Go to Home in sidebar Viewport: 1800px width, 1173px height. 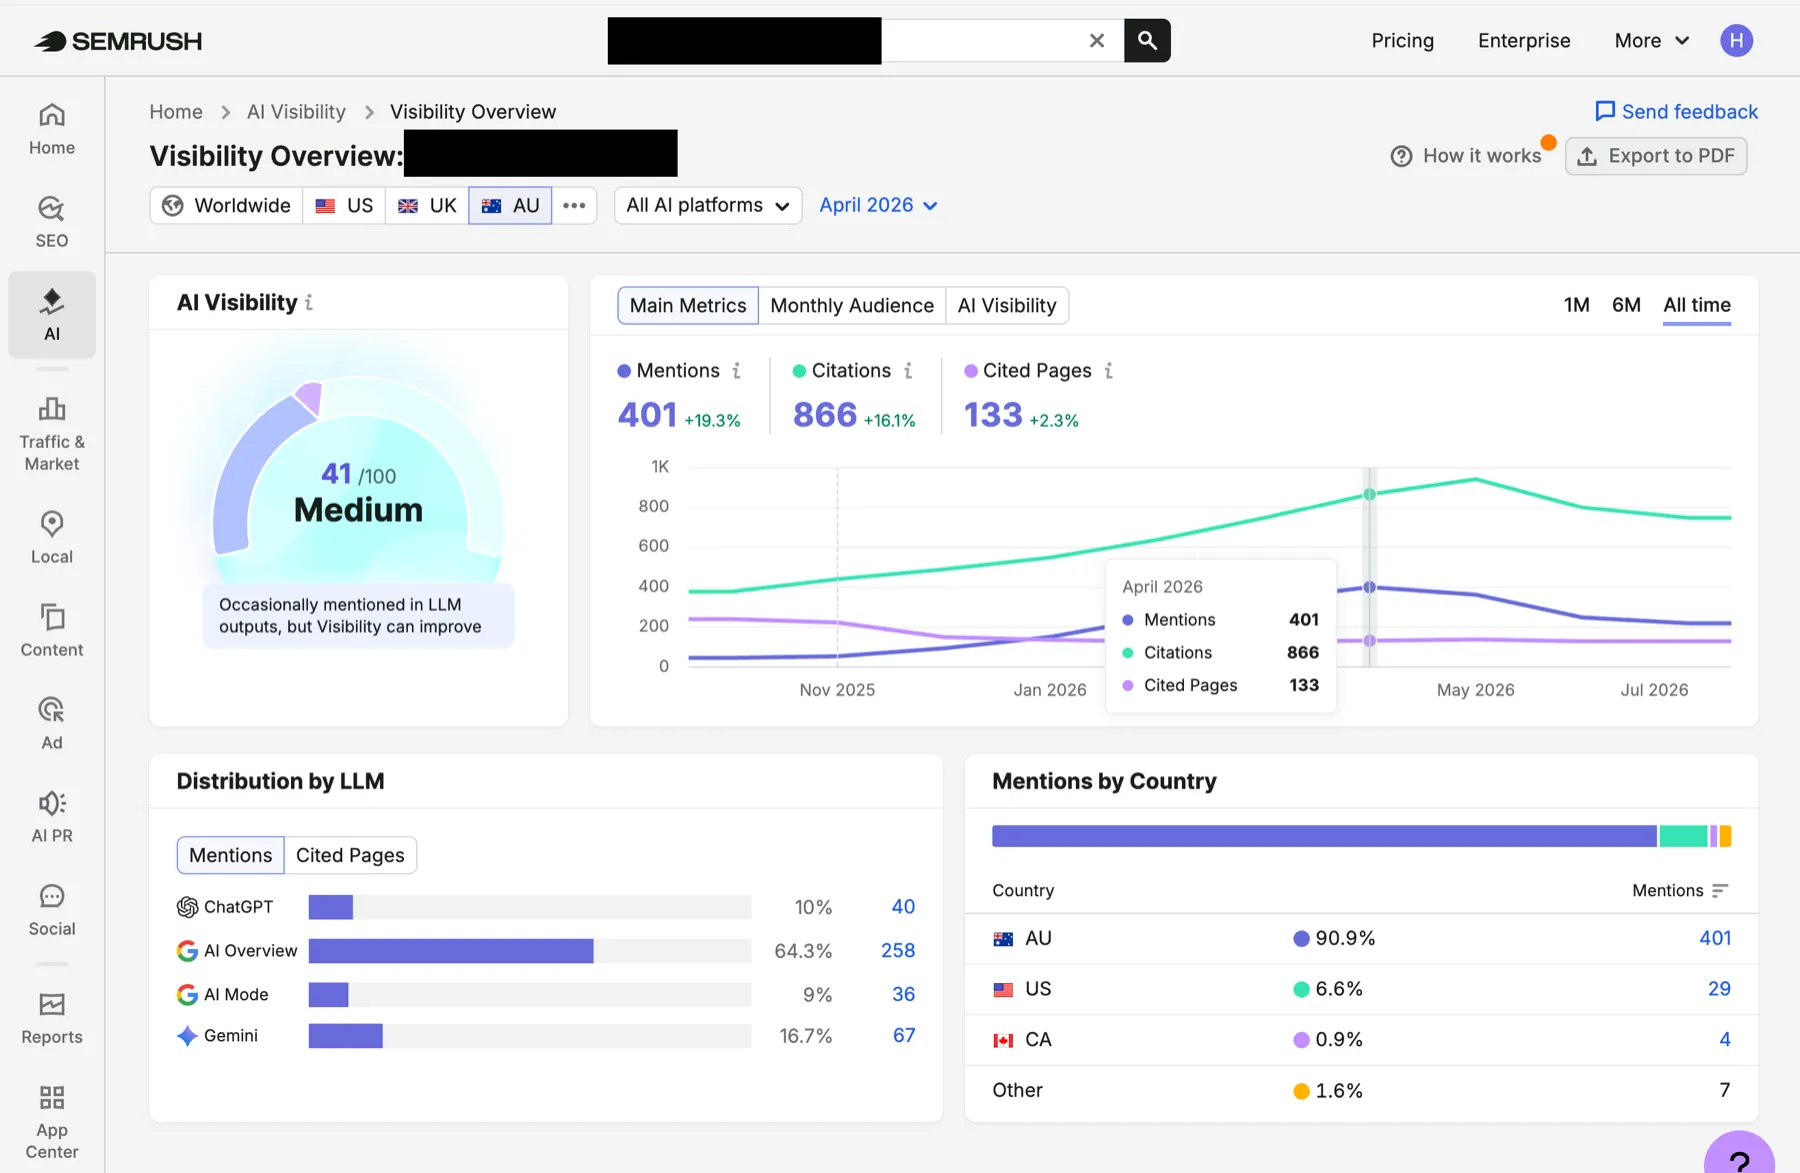pyautogui.click(x=52, y=129)
